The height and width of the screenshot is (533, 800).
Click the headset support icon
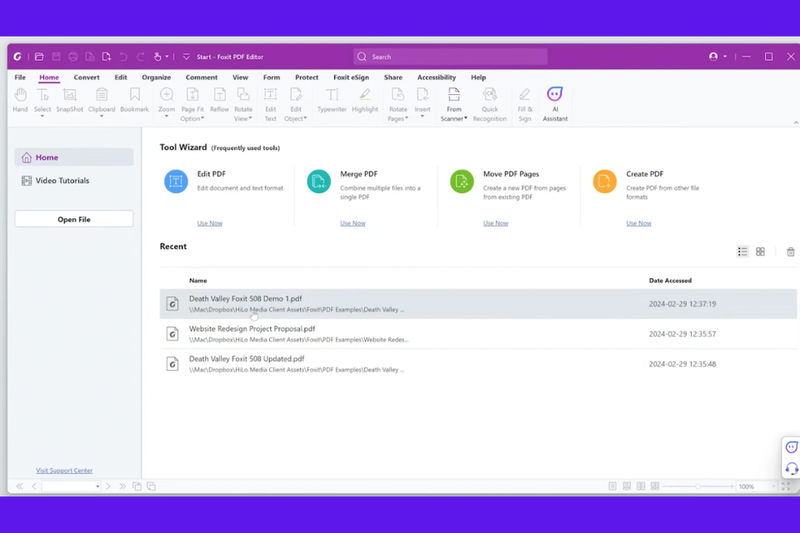pos(791,468)
